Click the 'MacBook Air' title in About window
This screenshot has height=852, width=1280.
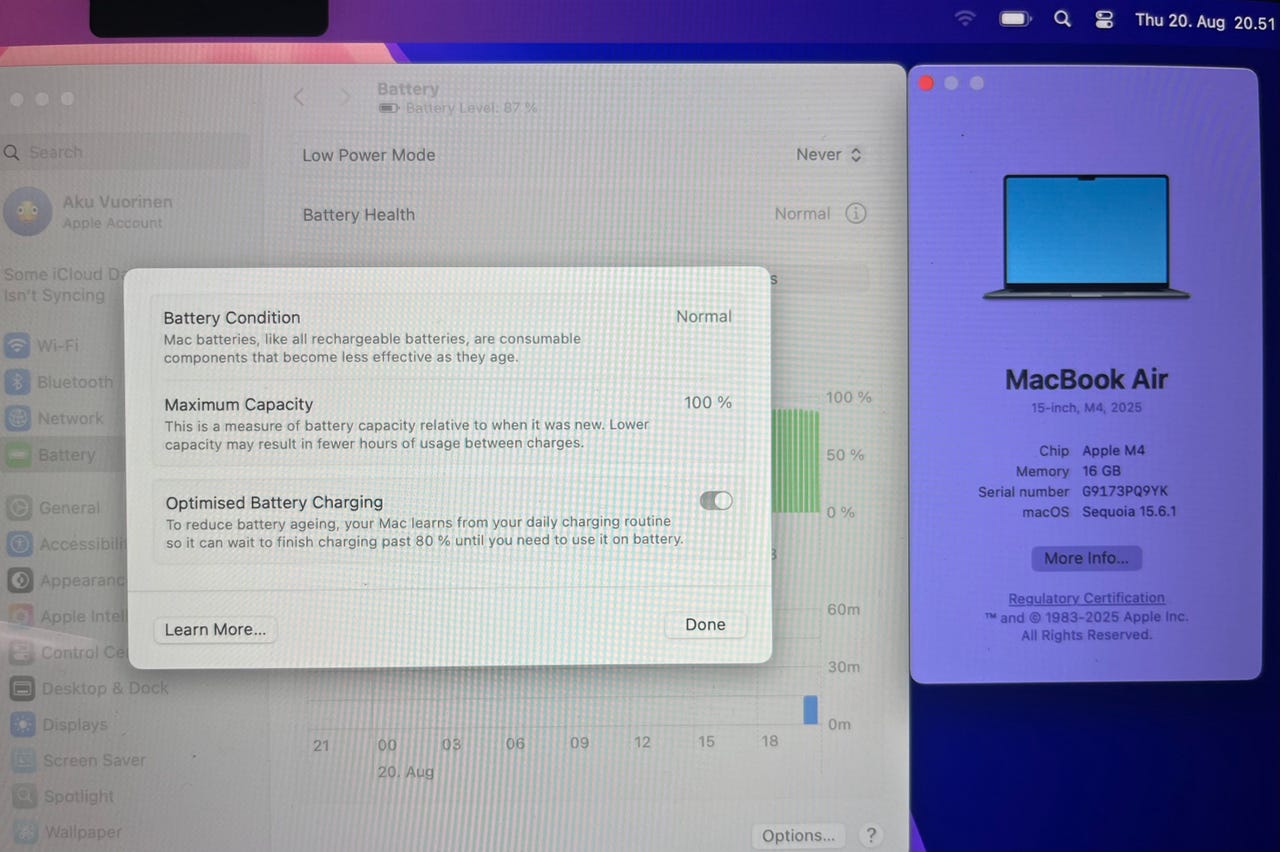point(1086,379)
